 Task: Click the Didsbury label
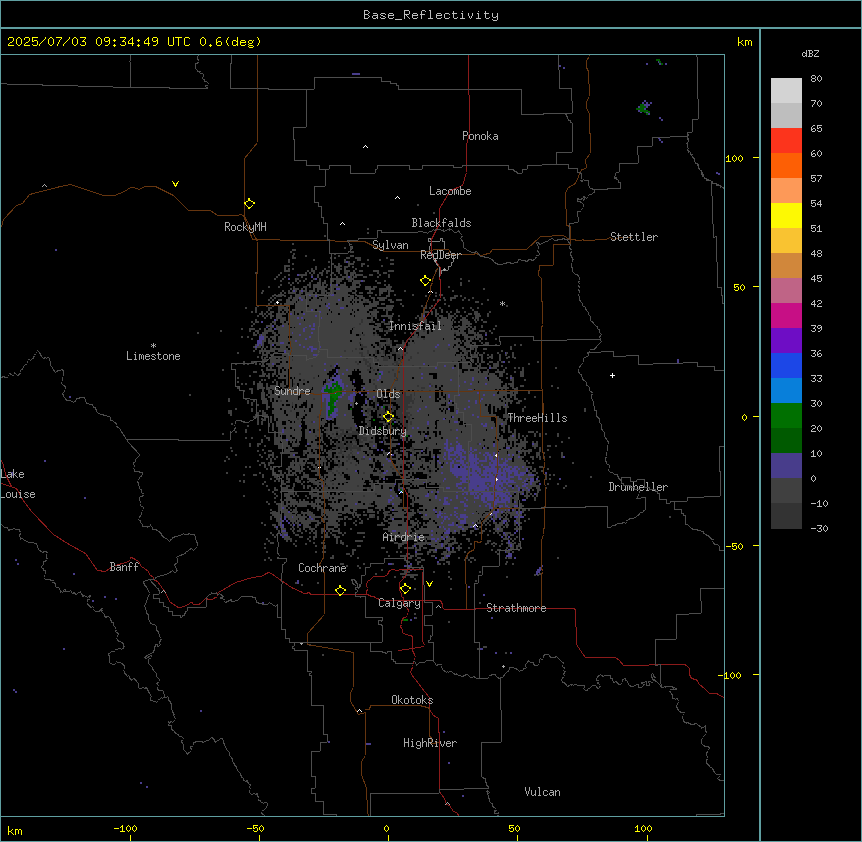click(x=383, y=431)
